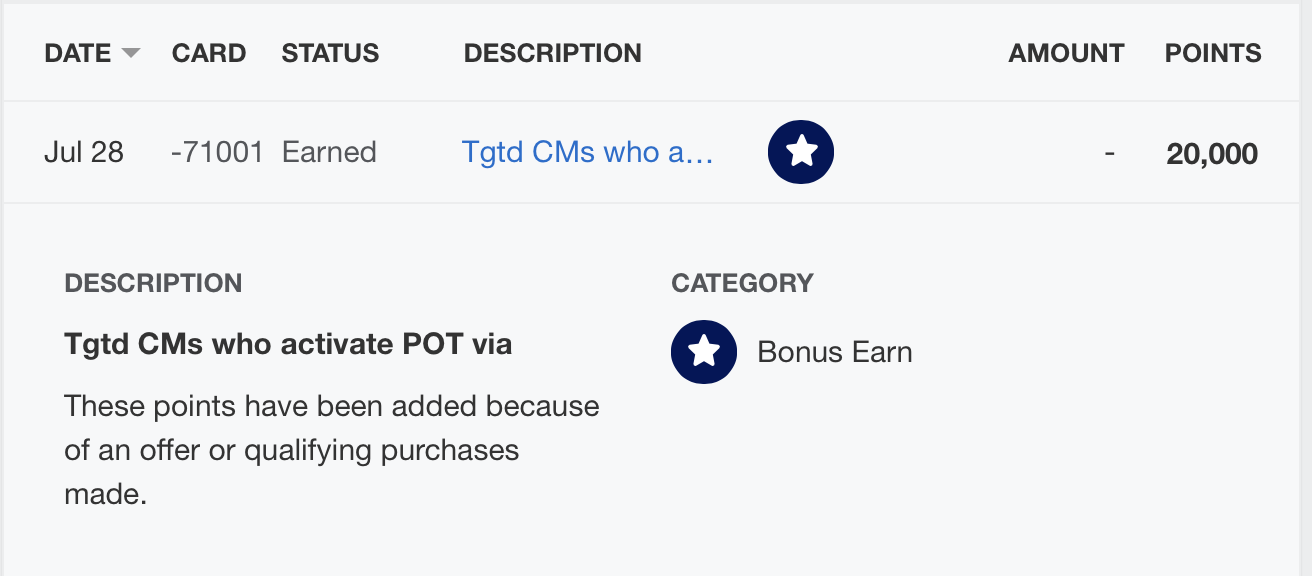Click the Bonus Earn category label

pyautogui.click(x=835, y=352)
